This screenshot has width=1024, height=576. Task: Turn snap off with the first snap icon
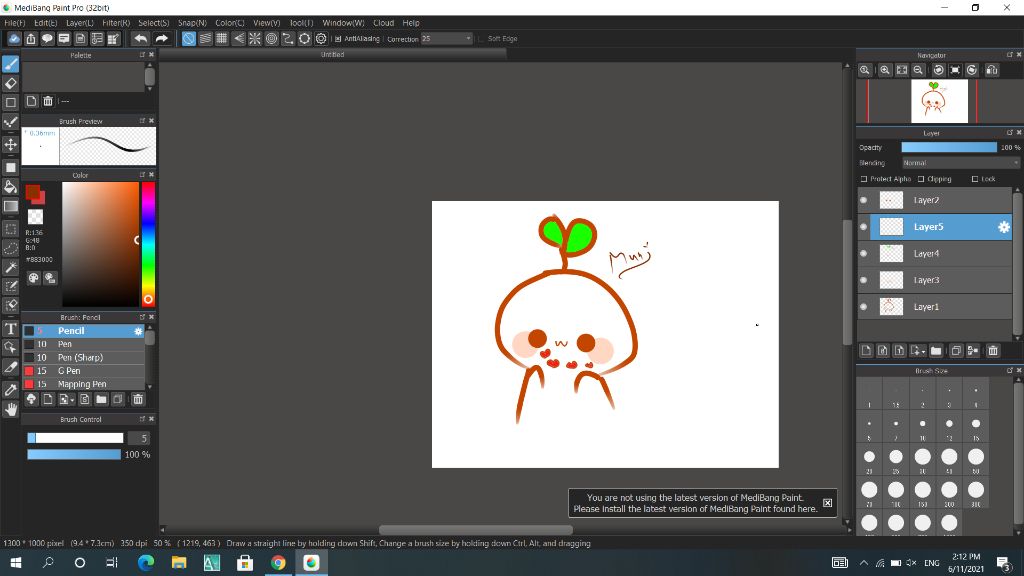click(189, 39)
